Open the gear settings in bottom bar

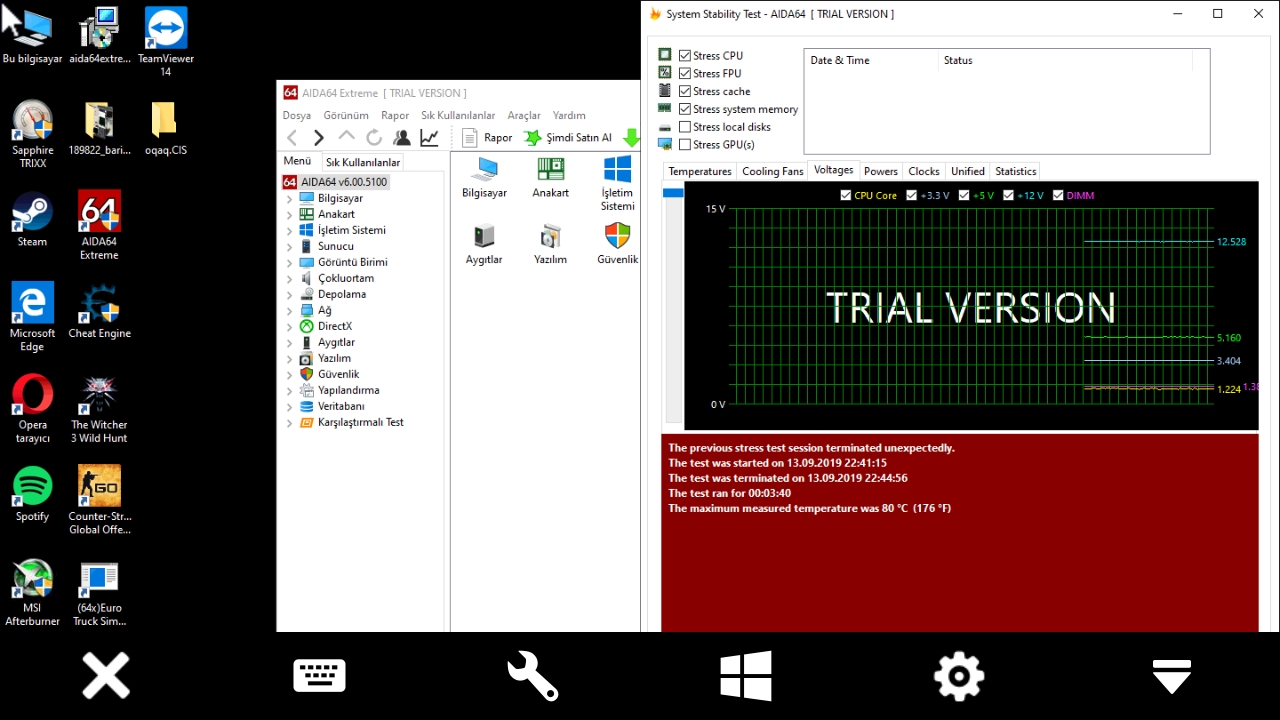click(959, 676)
